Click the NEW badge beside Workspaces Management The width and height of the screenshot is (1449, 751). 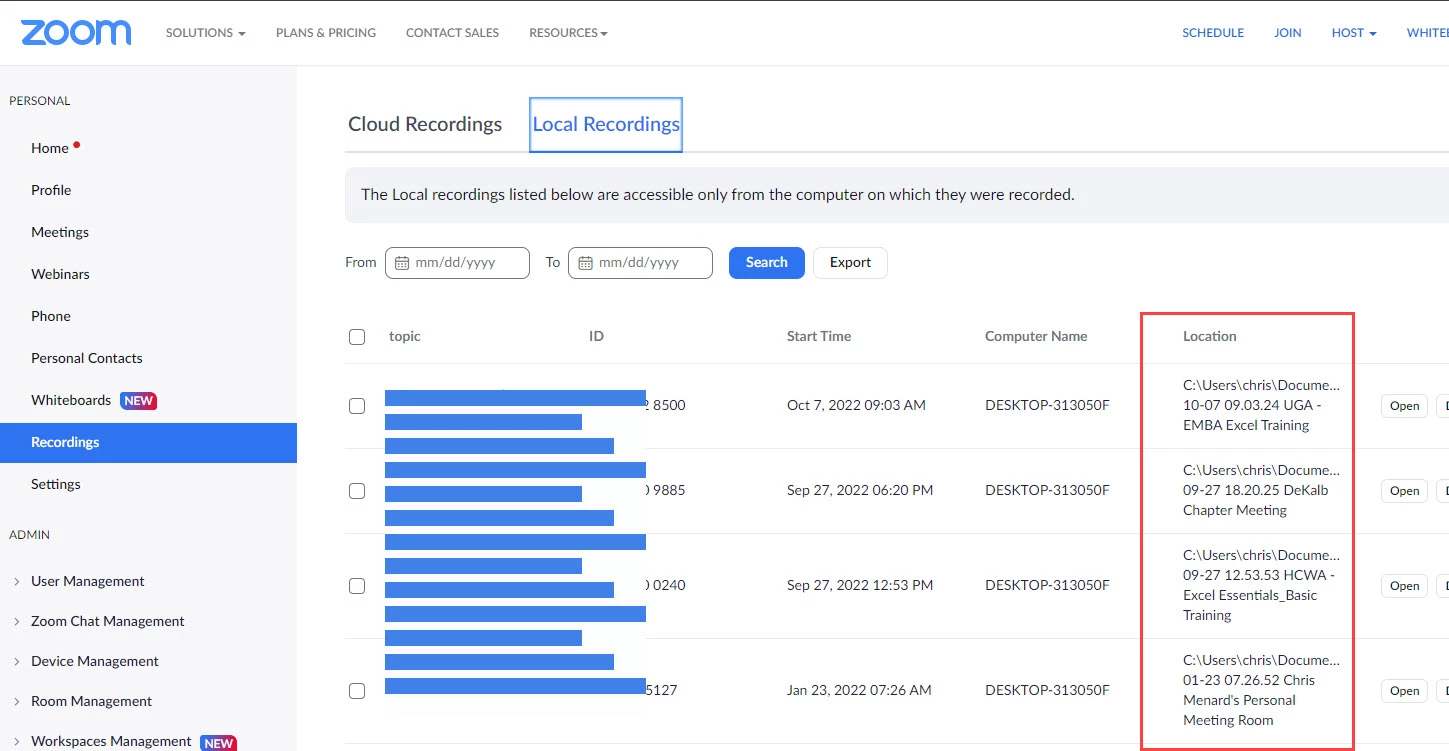218,743
